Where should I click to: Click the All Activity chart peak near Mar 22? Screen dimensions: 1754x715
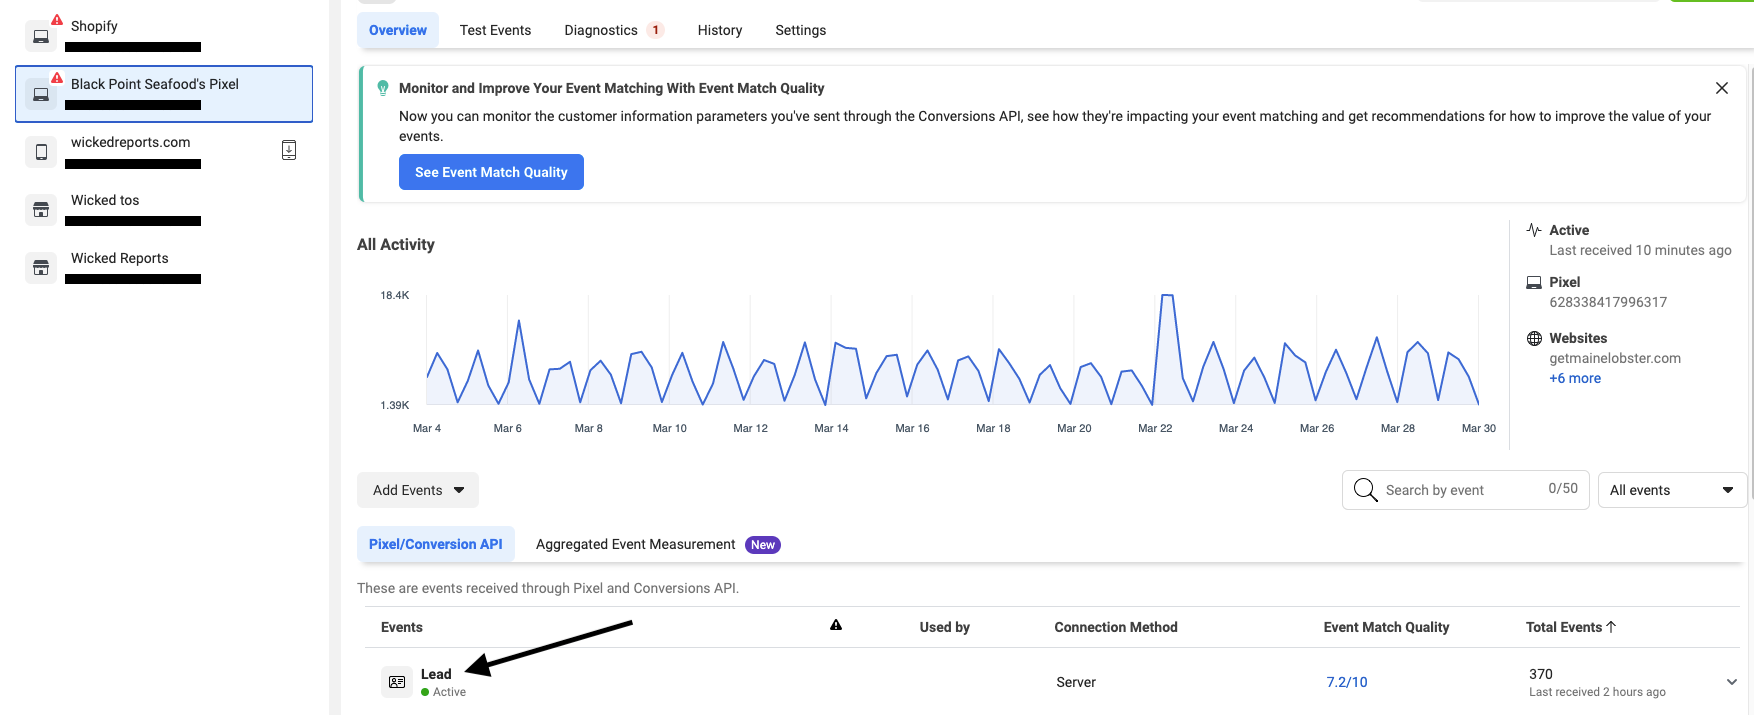point(1166,296)
